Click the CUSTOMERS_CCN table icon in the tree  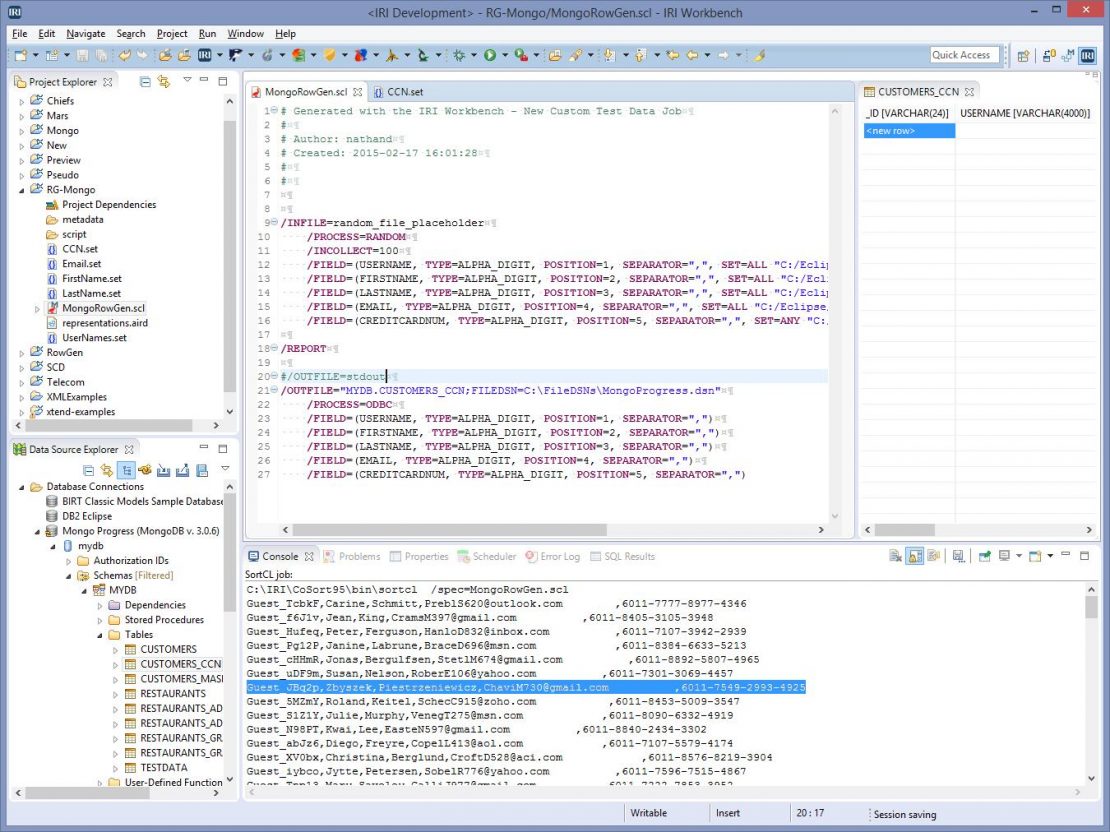(130, 664)
